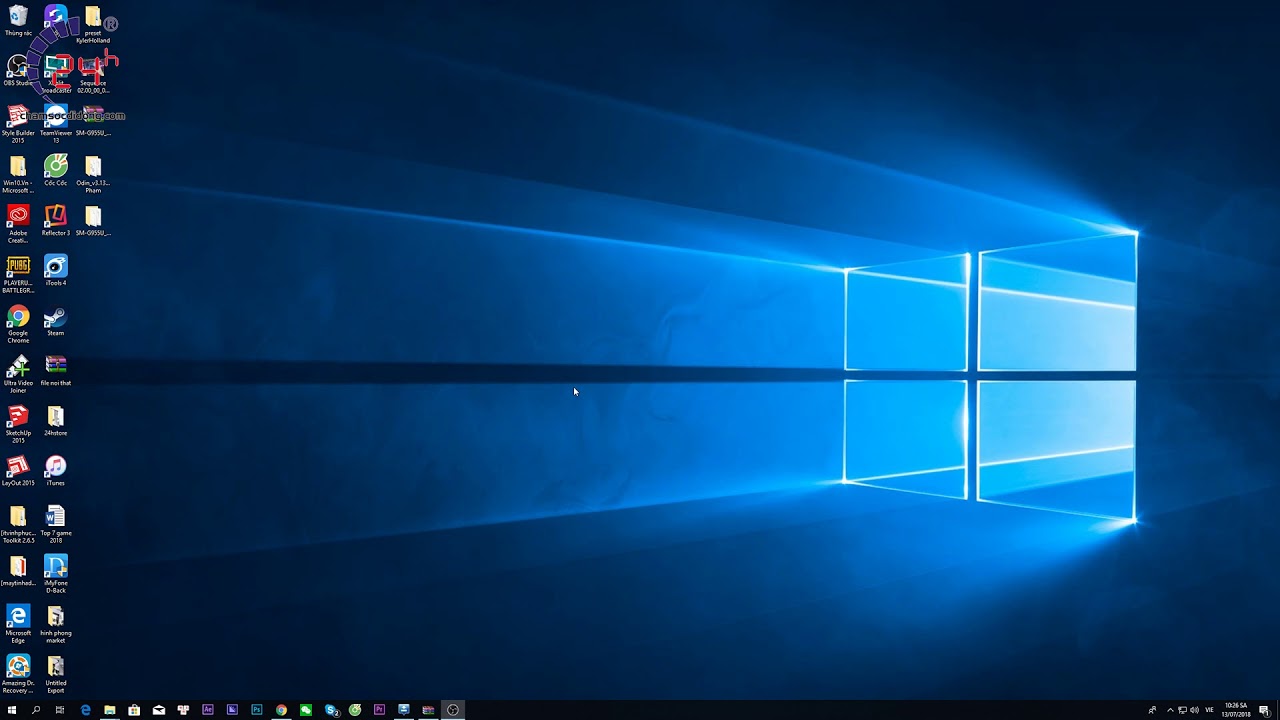This screenshot has width=1280, height=720.
Task: Select the iTools 4 desktop shortcut
Action: [x=56, y=271]
